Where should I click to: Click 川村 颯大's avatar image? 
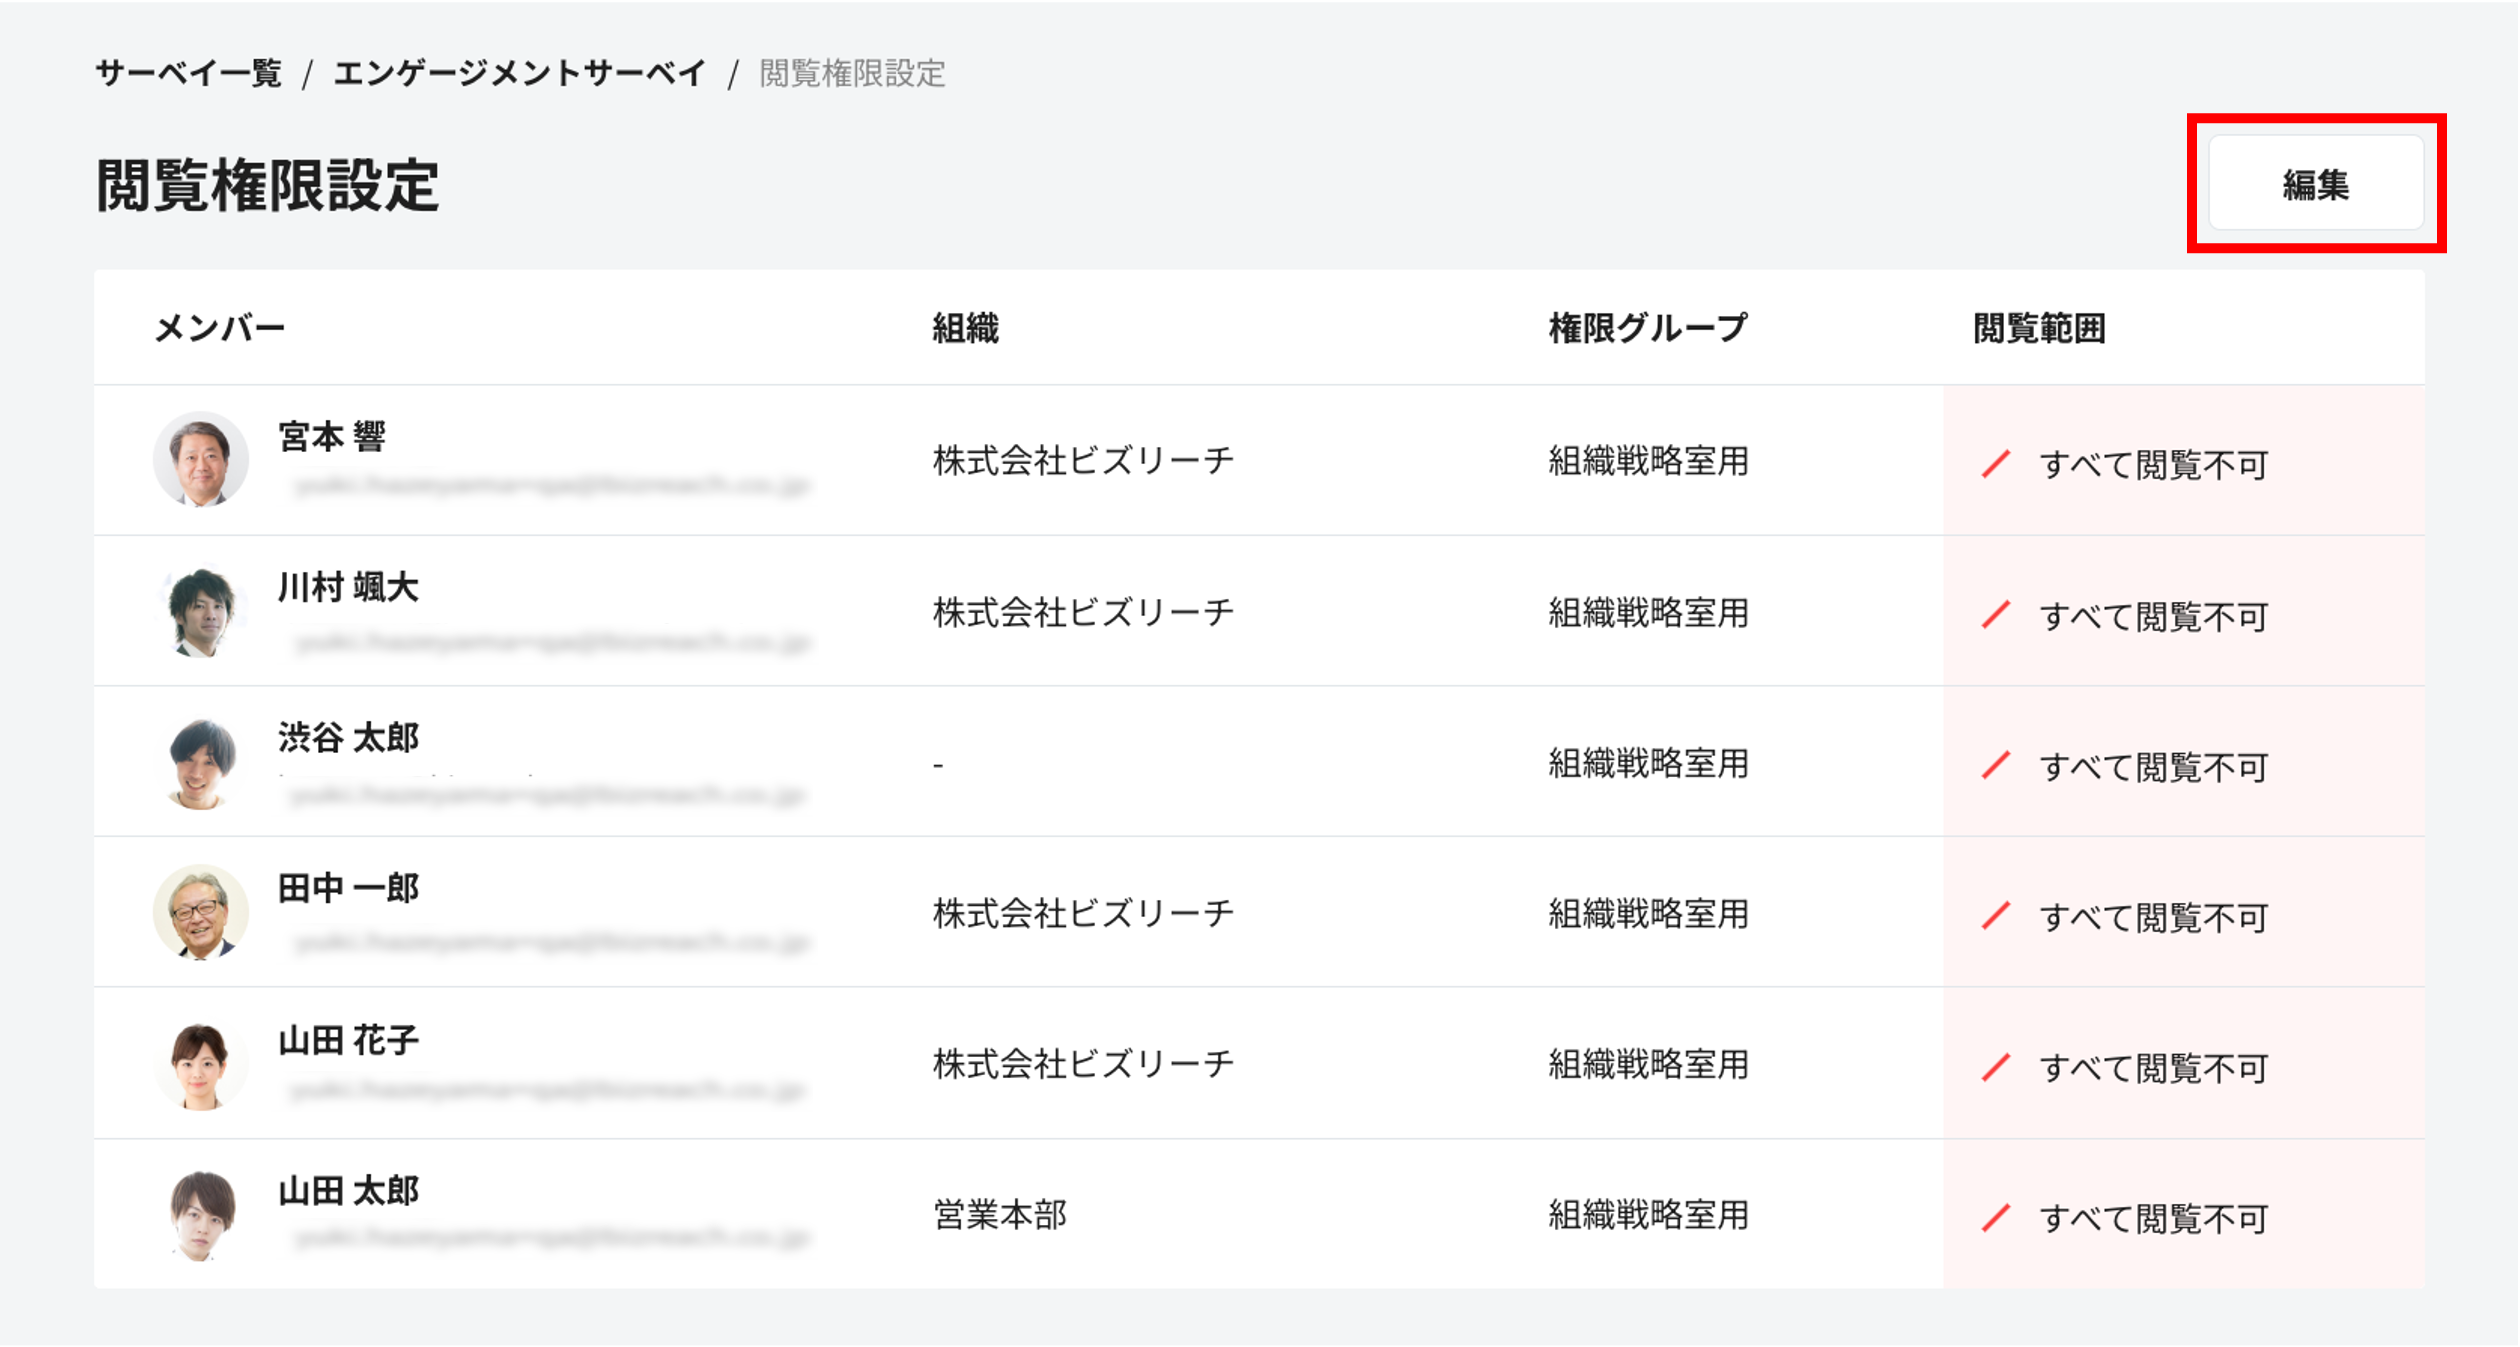click(201, 612)
